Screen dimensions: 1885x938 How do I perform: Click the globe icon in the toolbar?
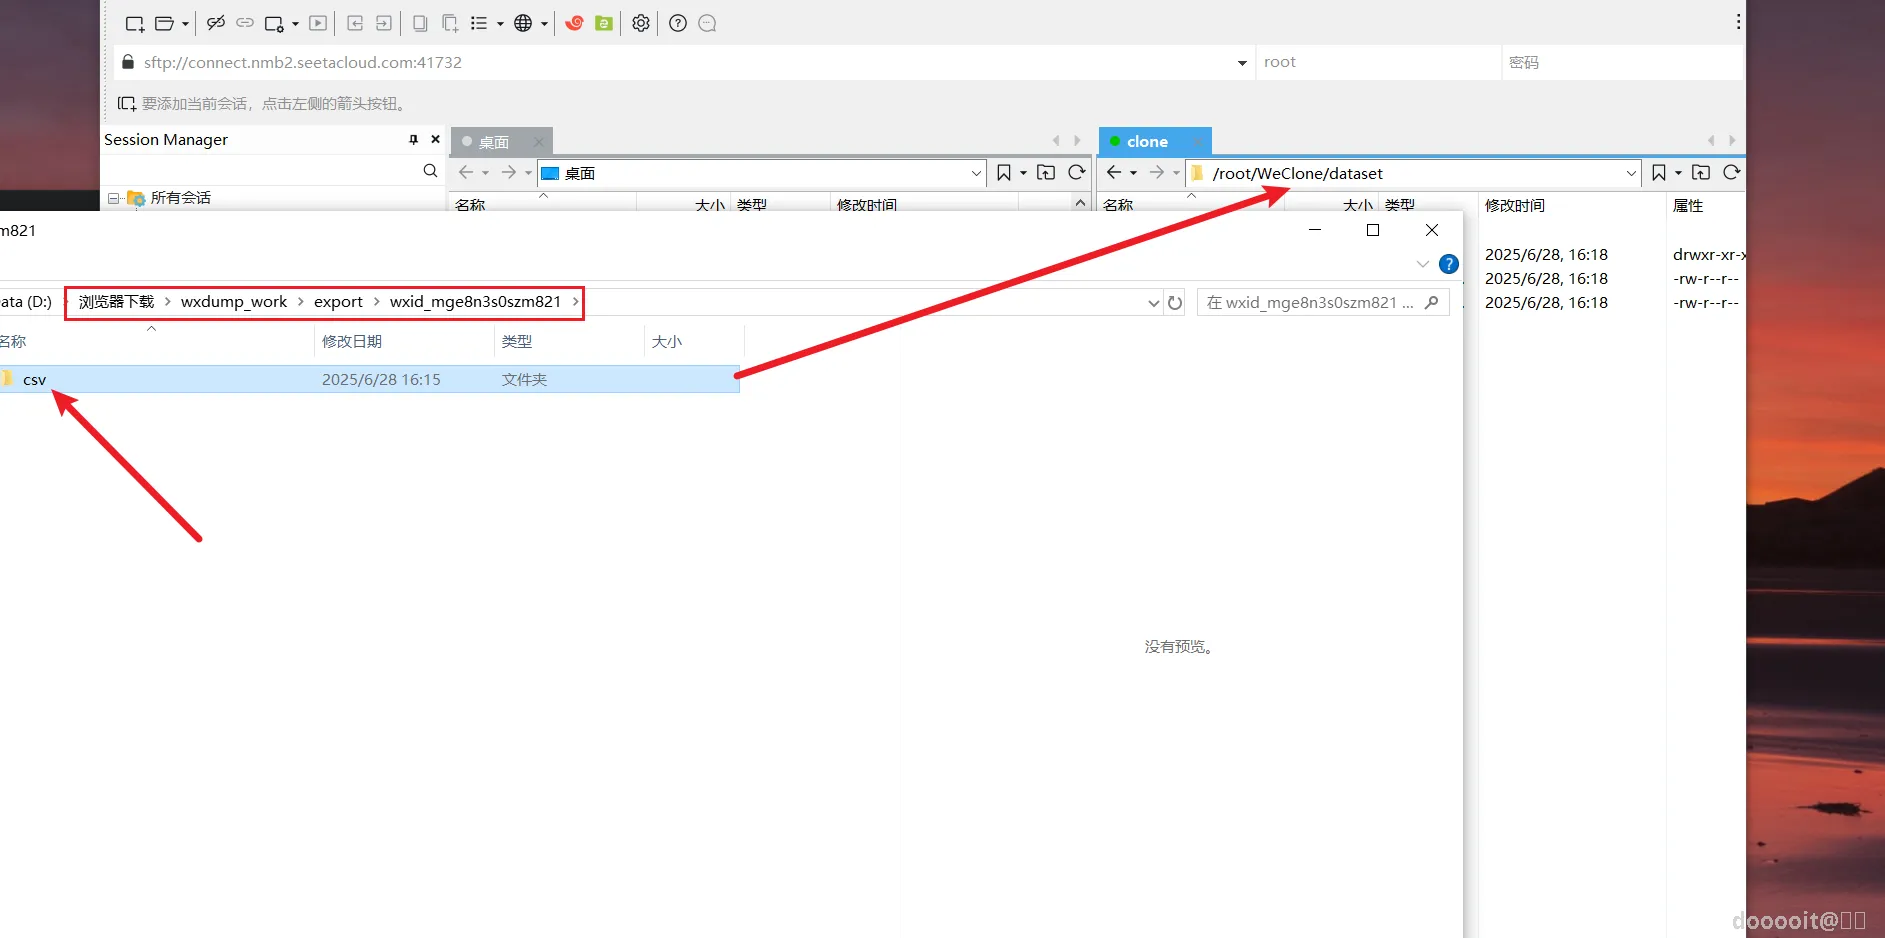523,23
